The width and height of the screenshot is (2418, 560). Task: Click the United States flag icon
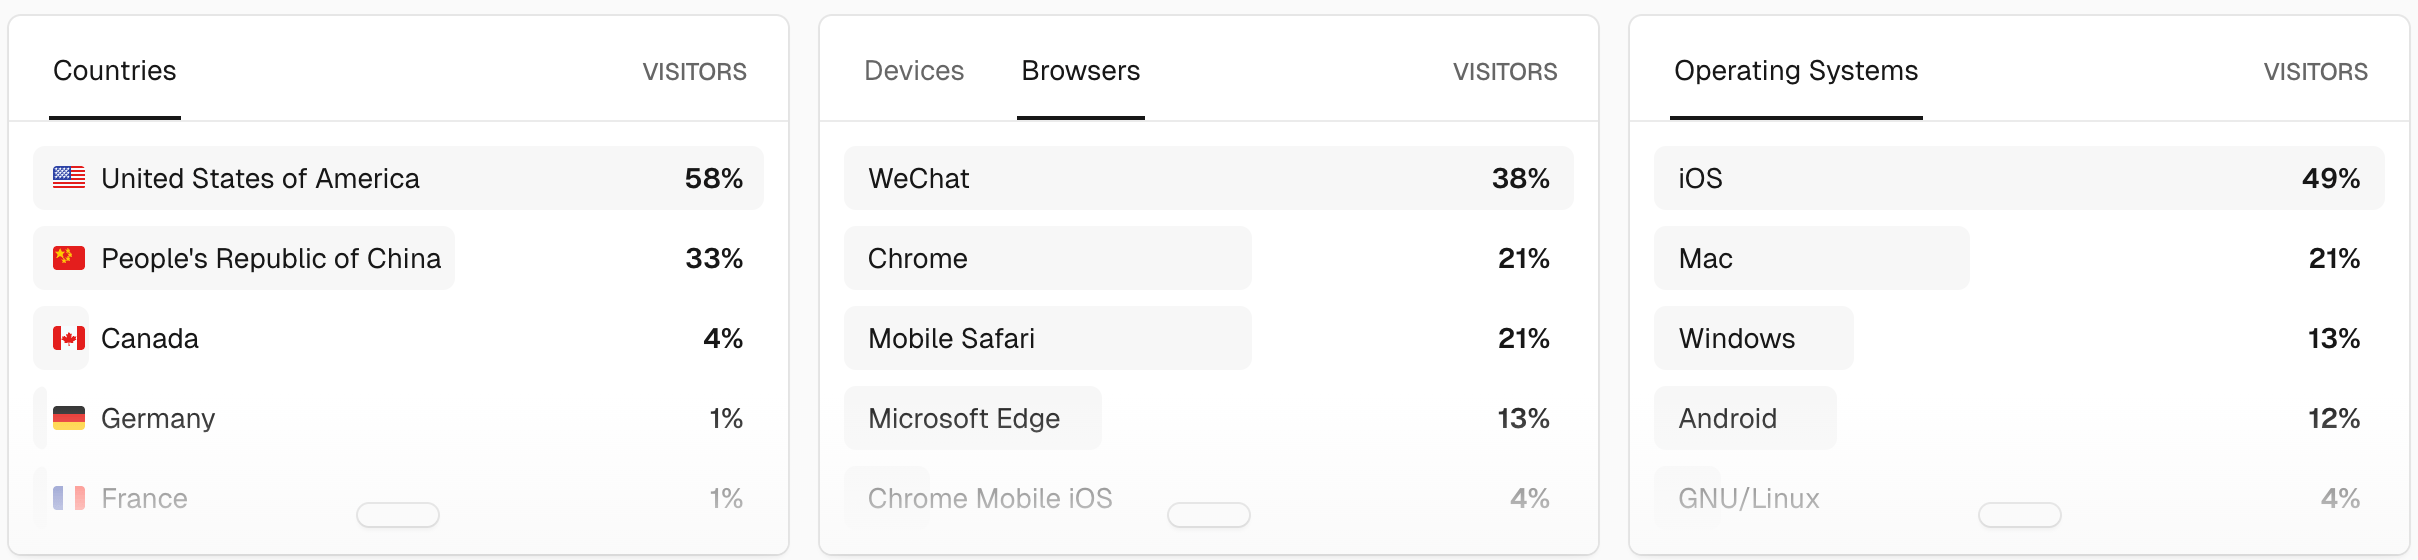[69, 178]
